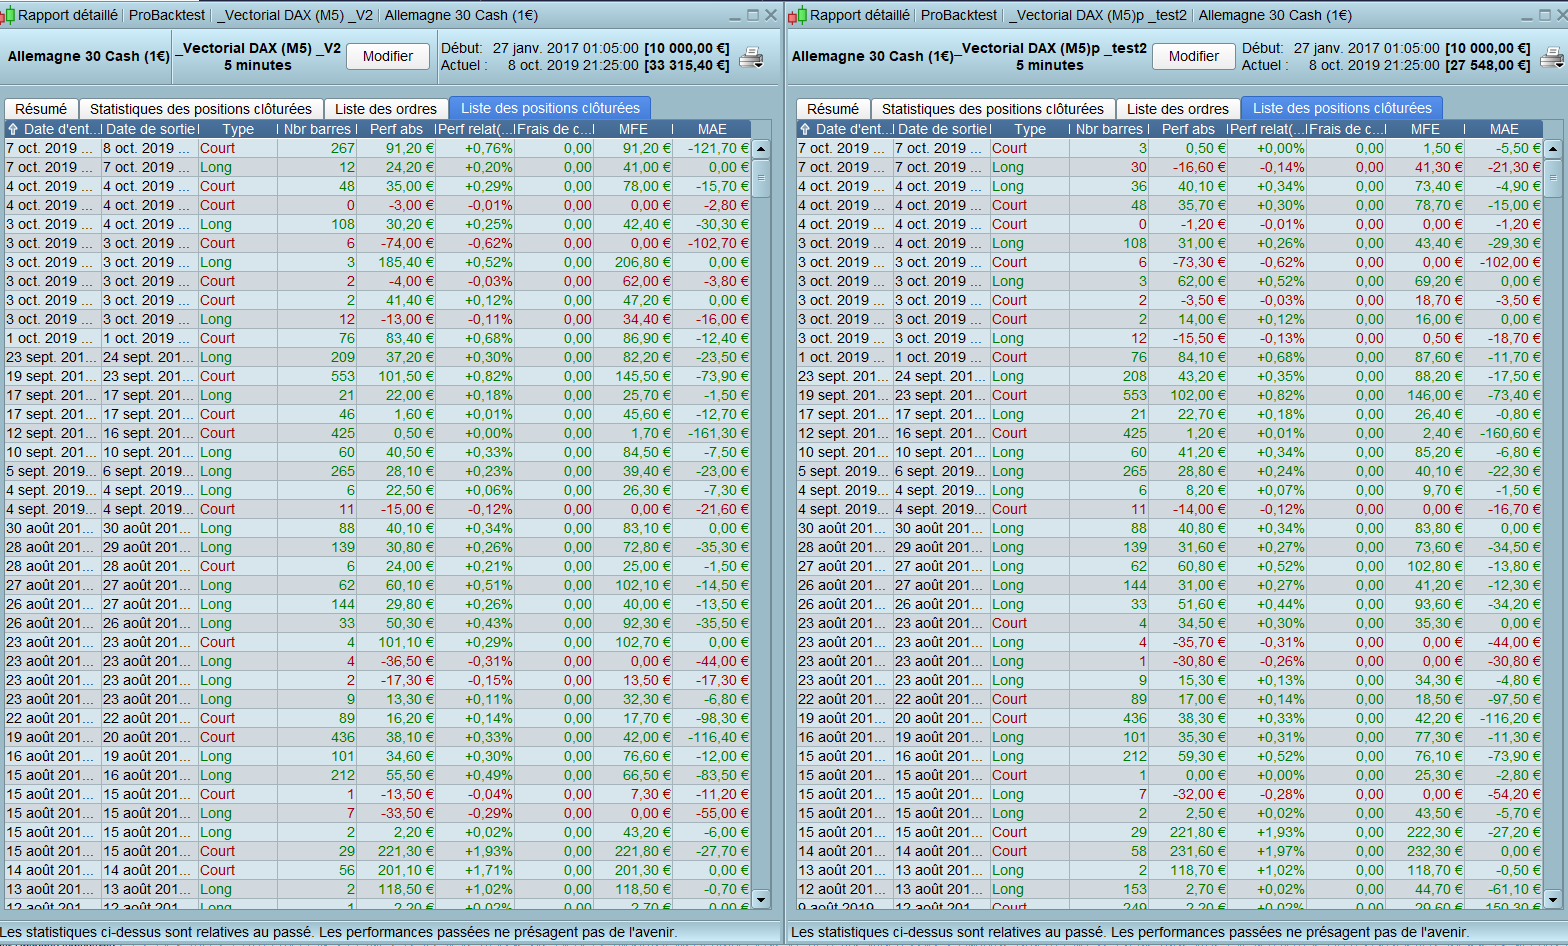Image resolution: width=1568 pixels, height=946 pixels.
Task: Click scroll-down arrow in the _test2 positions list
Action: tap(1553, 900)
